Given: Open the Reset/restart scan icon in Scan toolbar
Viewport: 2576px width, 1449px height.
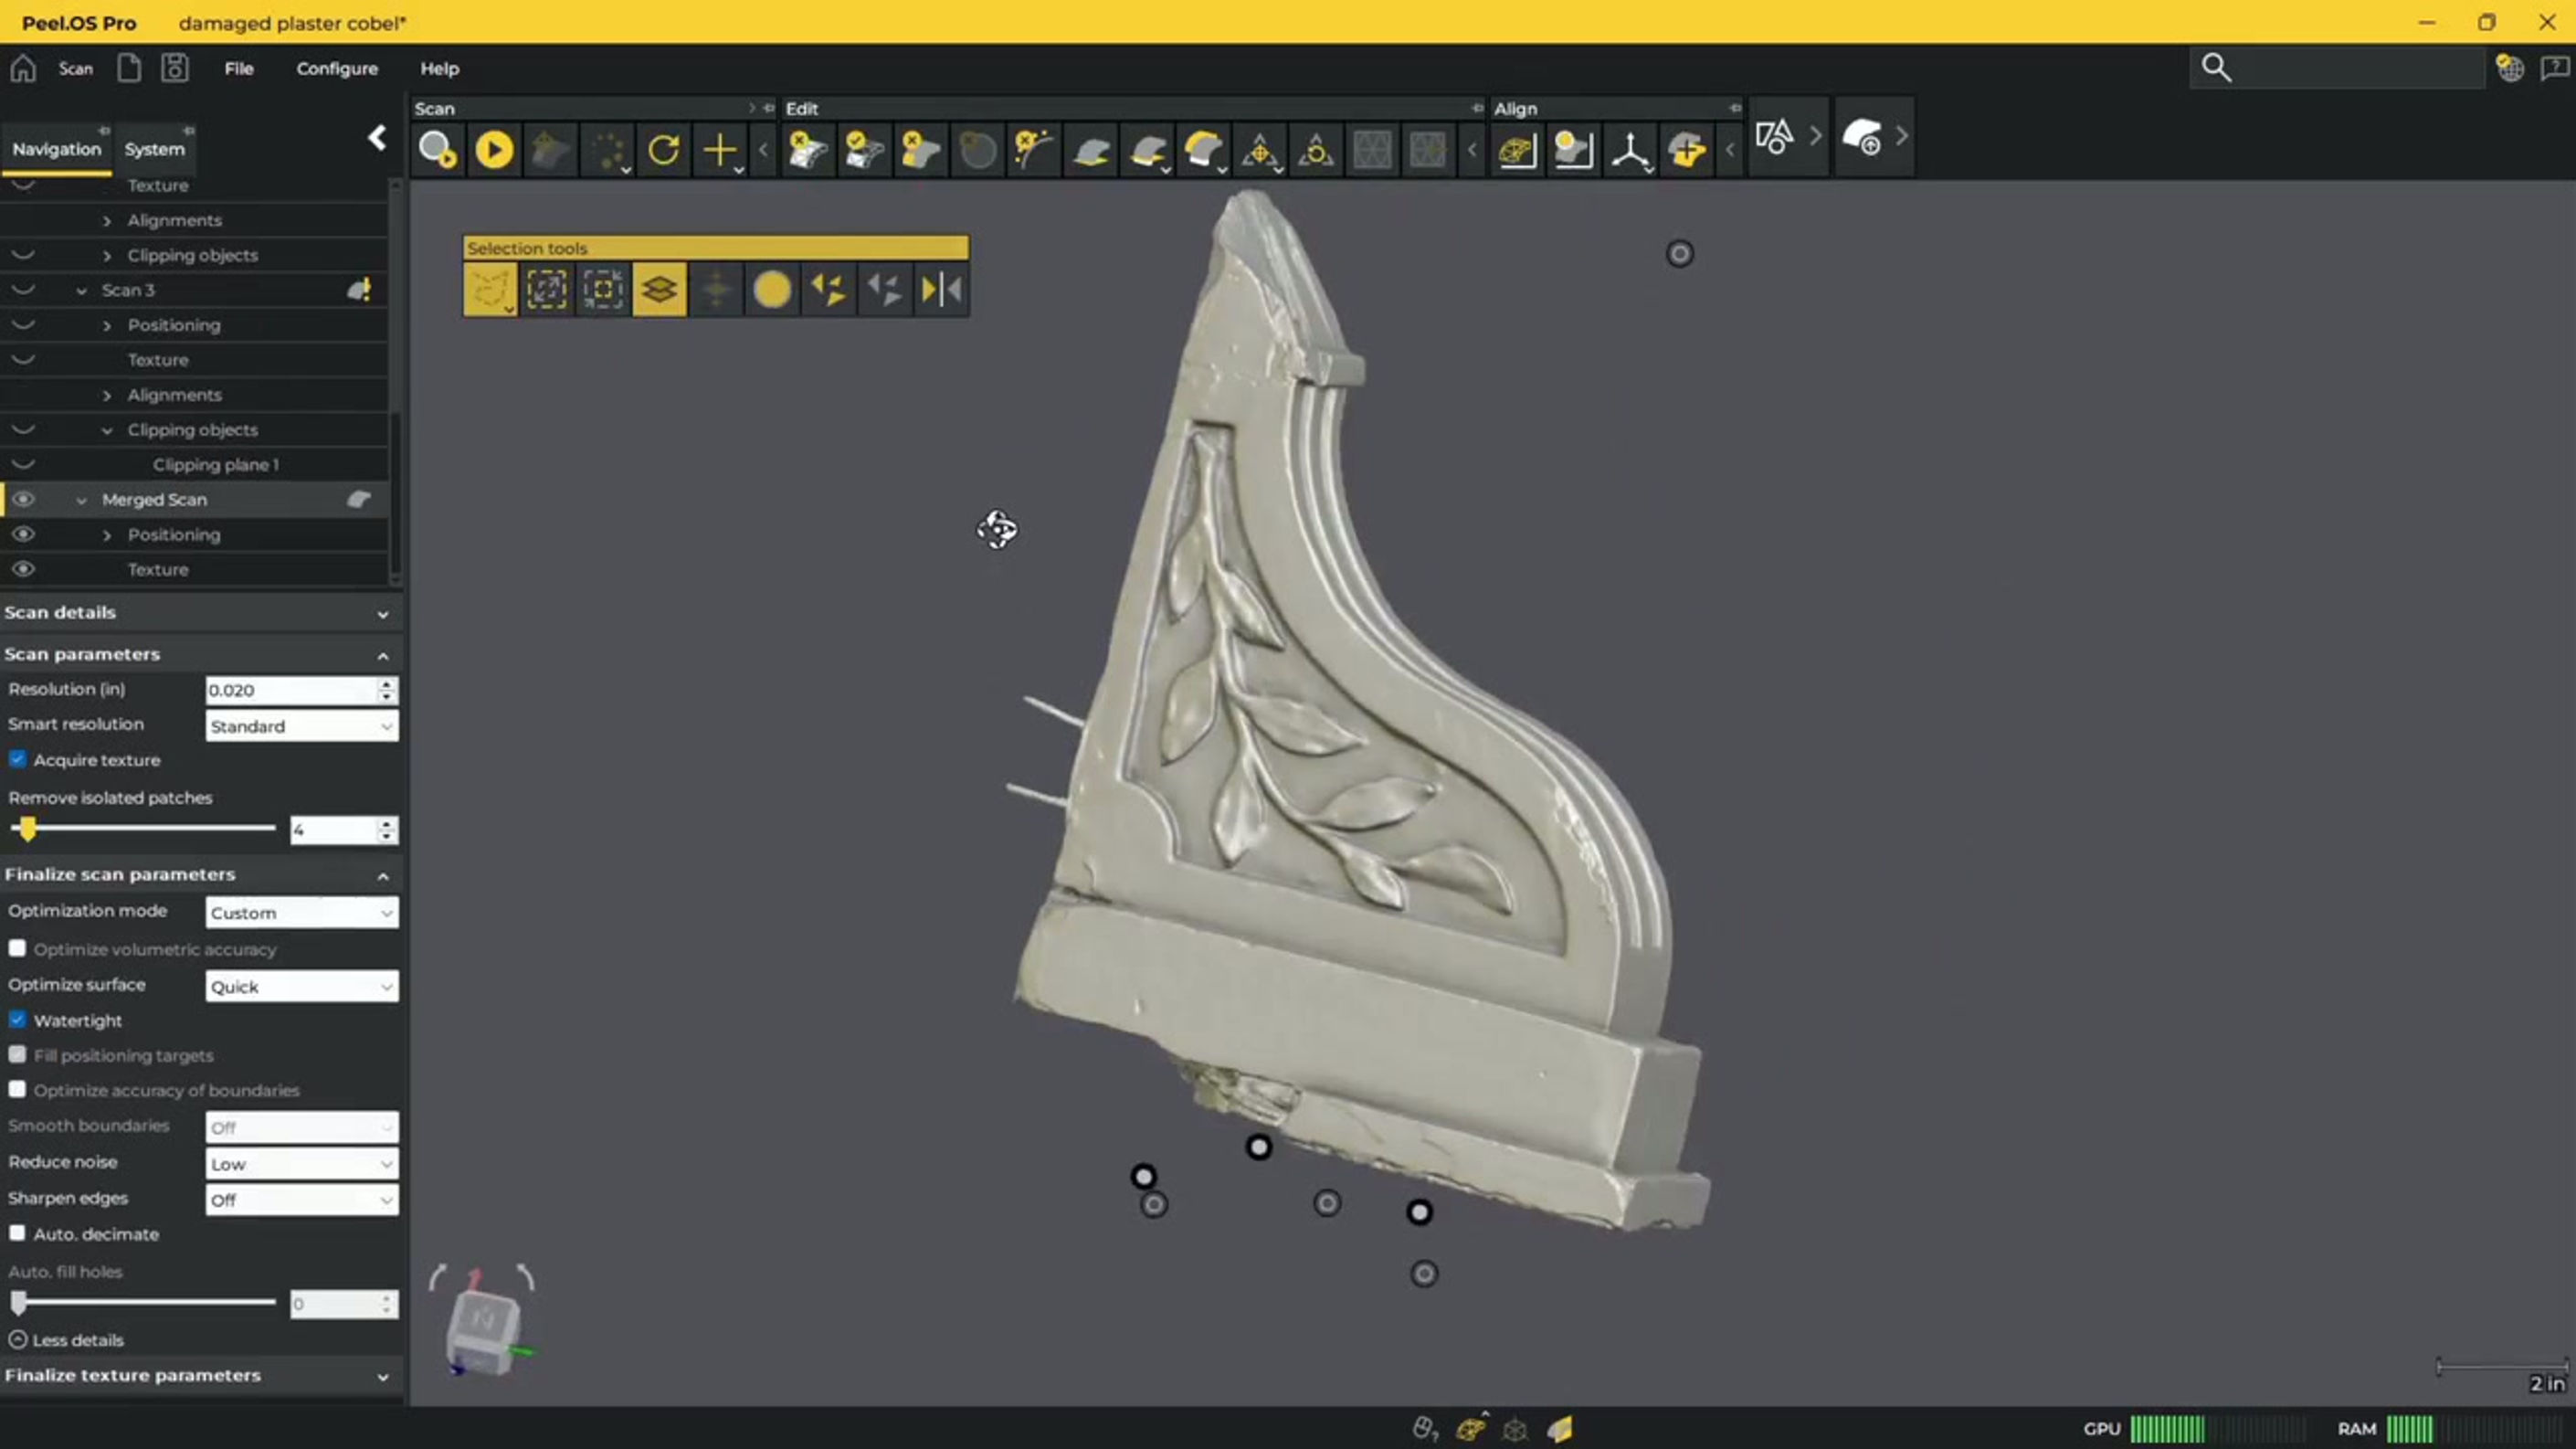Looking at the screenshot, I should 664,149.
